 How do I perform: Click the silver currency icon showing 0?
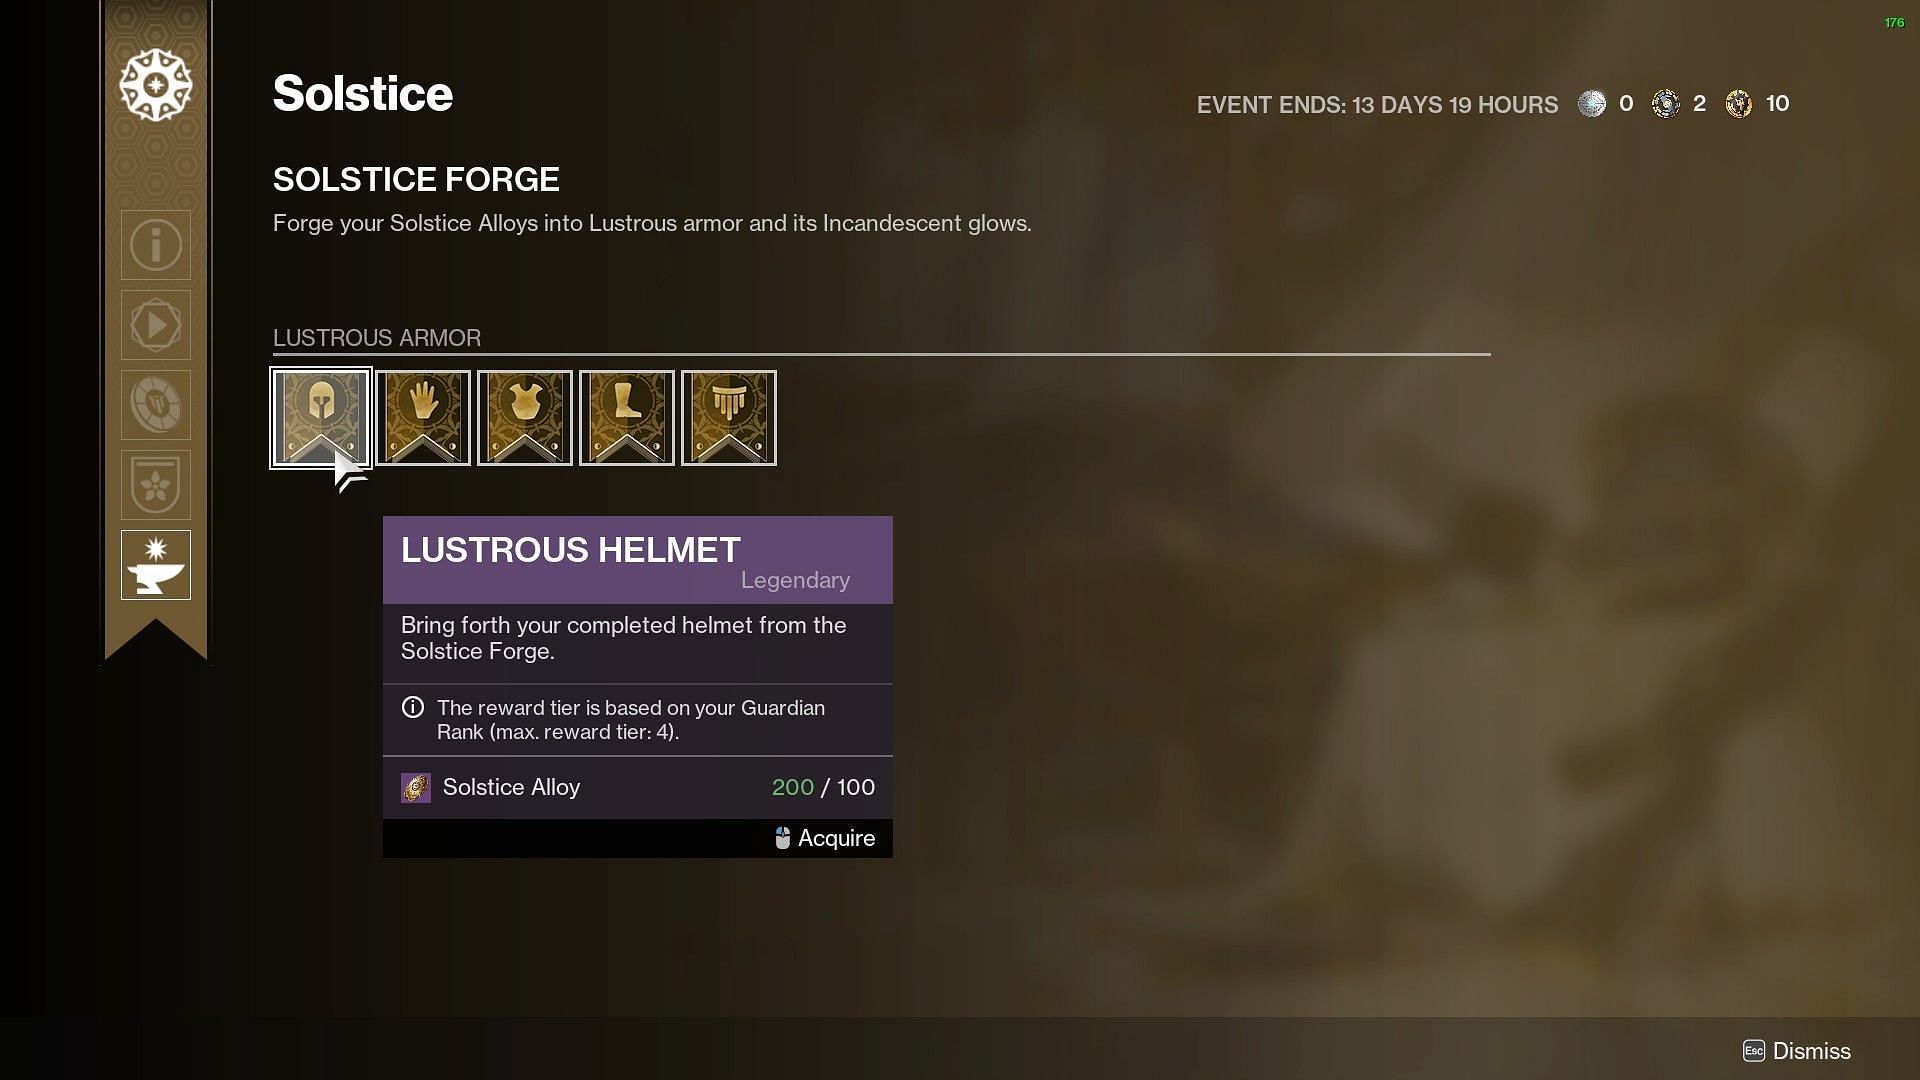click(x=1592, y=104)
